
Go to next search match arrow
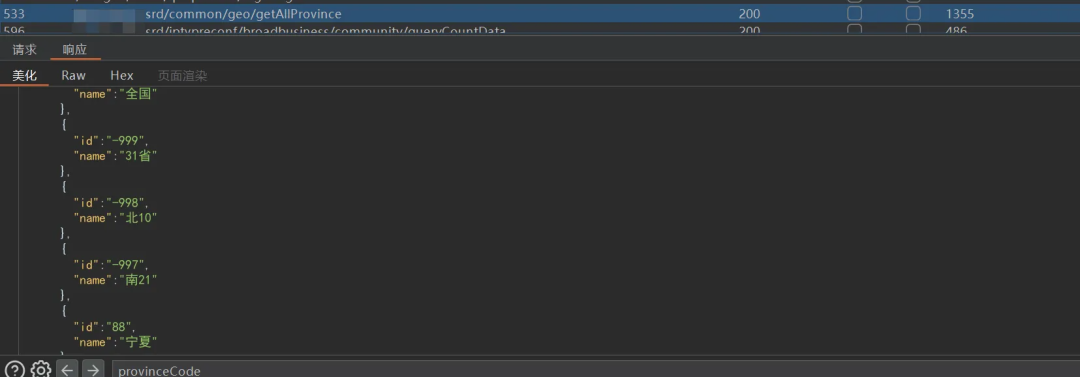coord(93,370)
